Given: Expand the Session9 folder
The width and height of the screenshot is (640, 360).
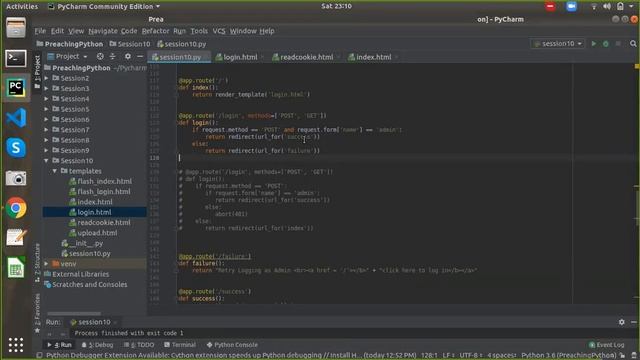Looking at the screenshot, I should tap(47, 150).
